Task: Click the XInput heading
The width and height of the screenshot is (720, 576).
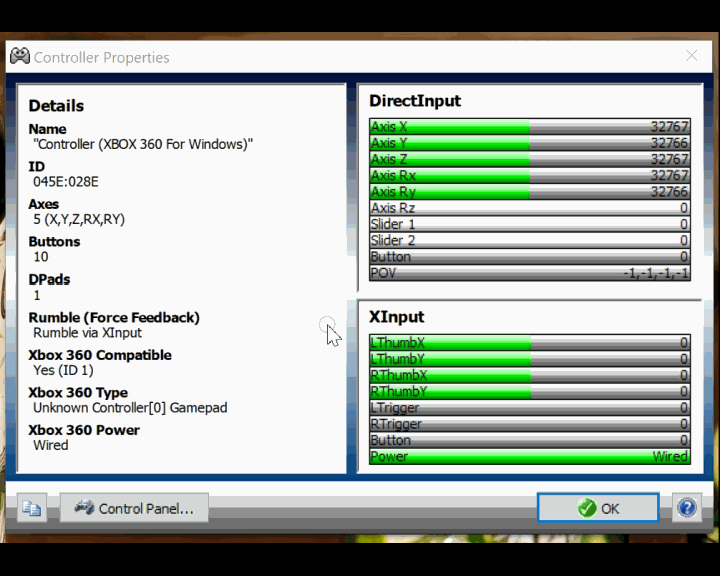Action: (x=397, y=316)
